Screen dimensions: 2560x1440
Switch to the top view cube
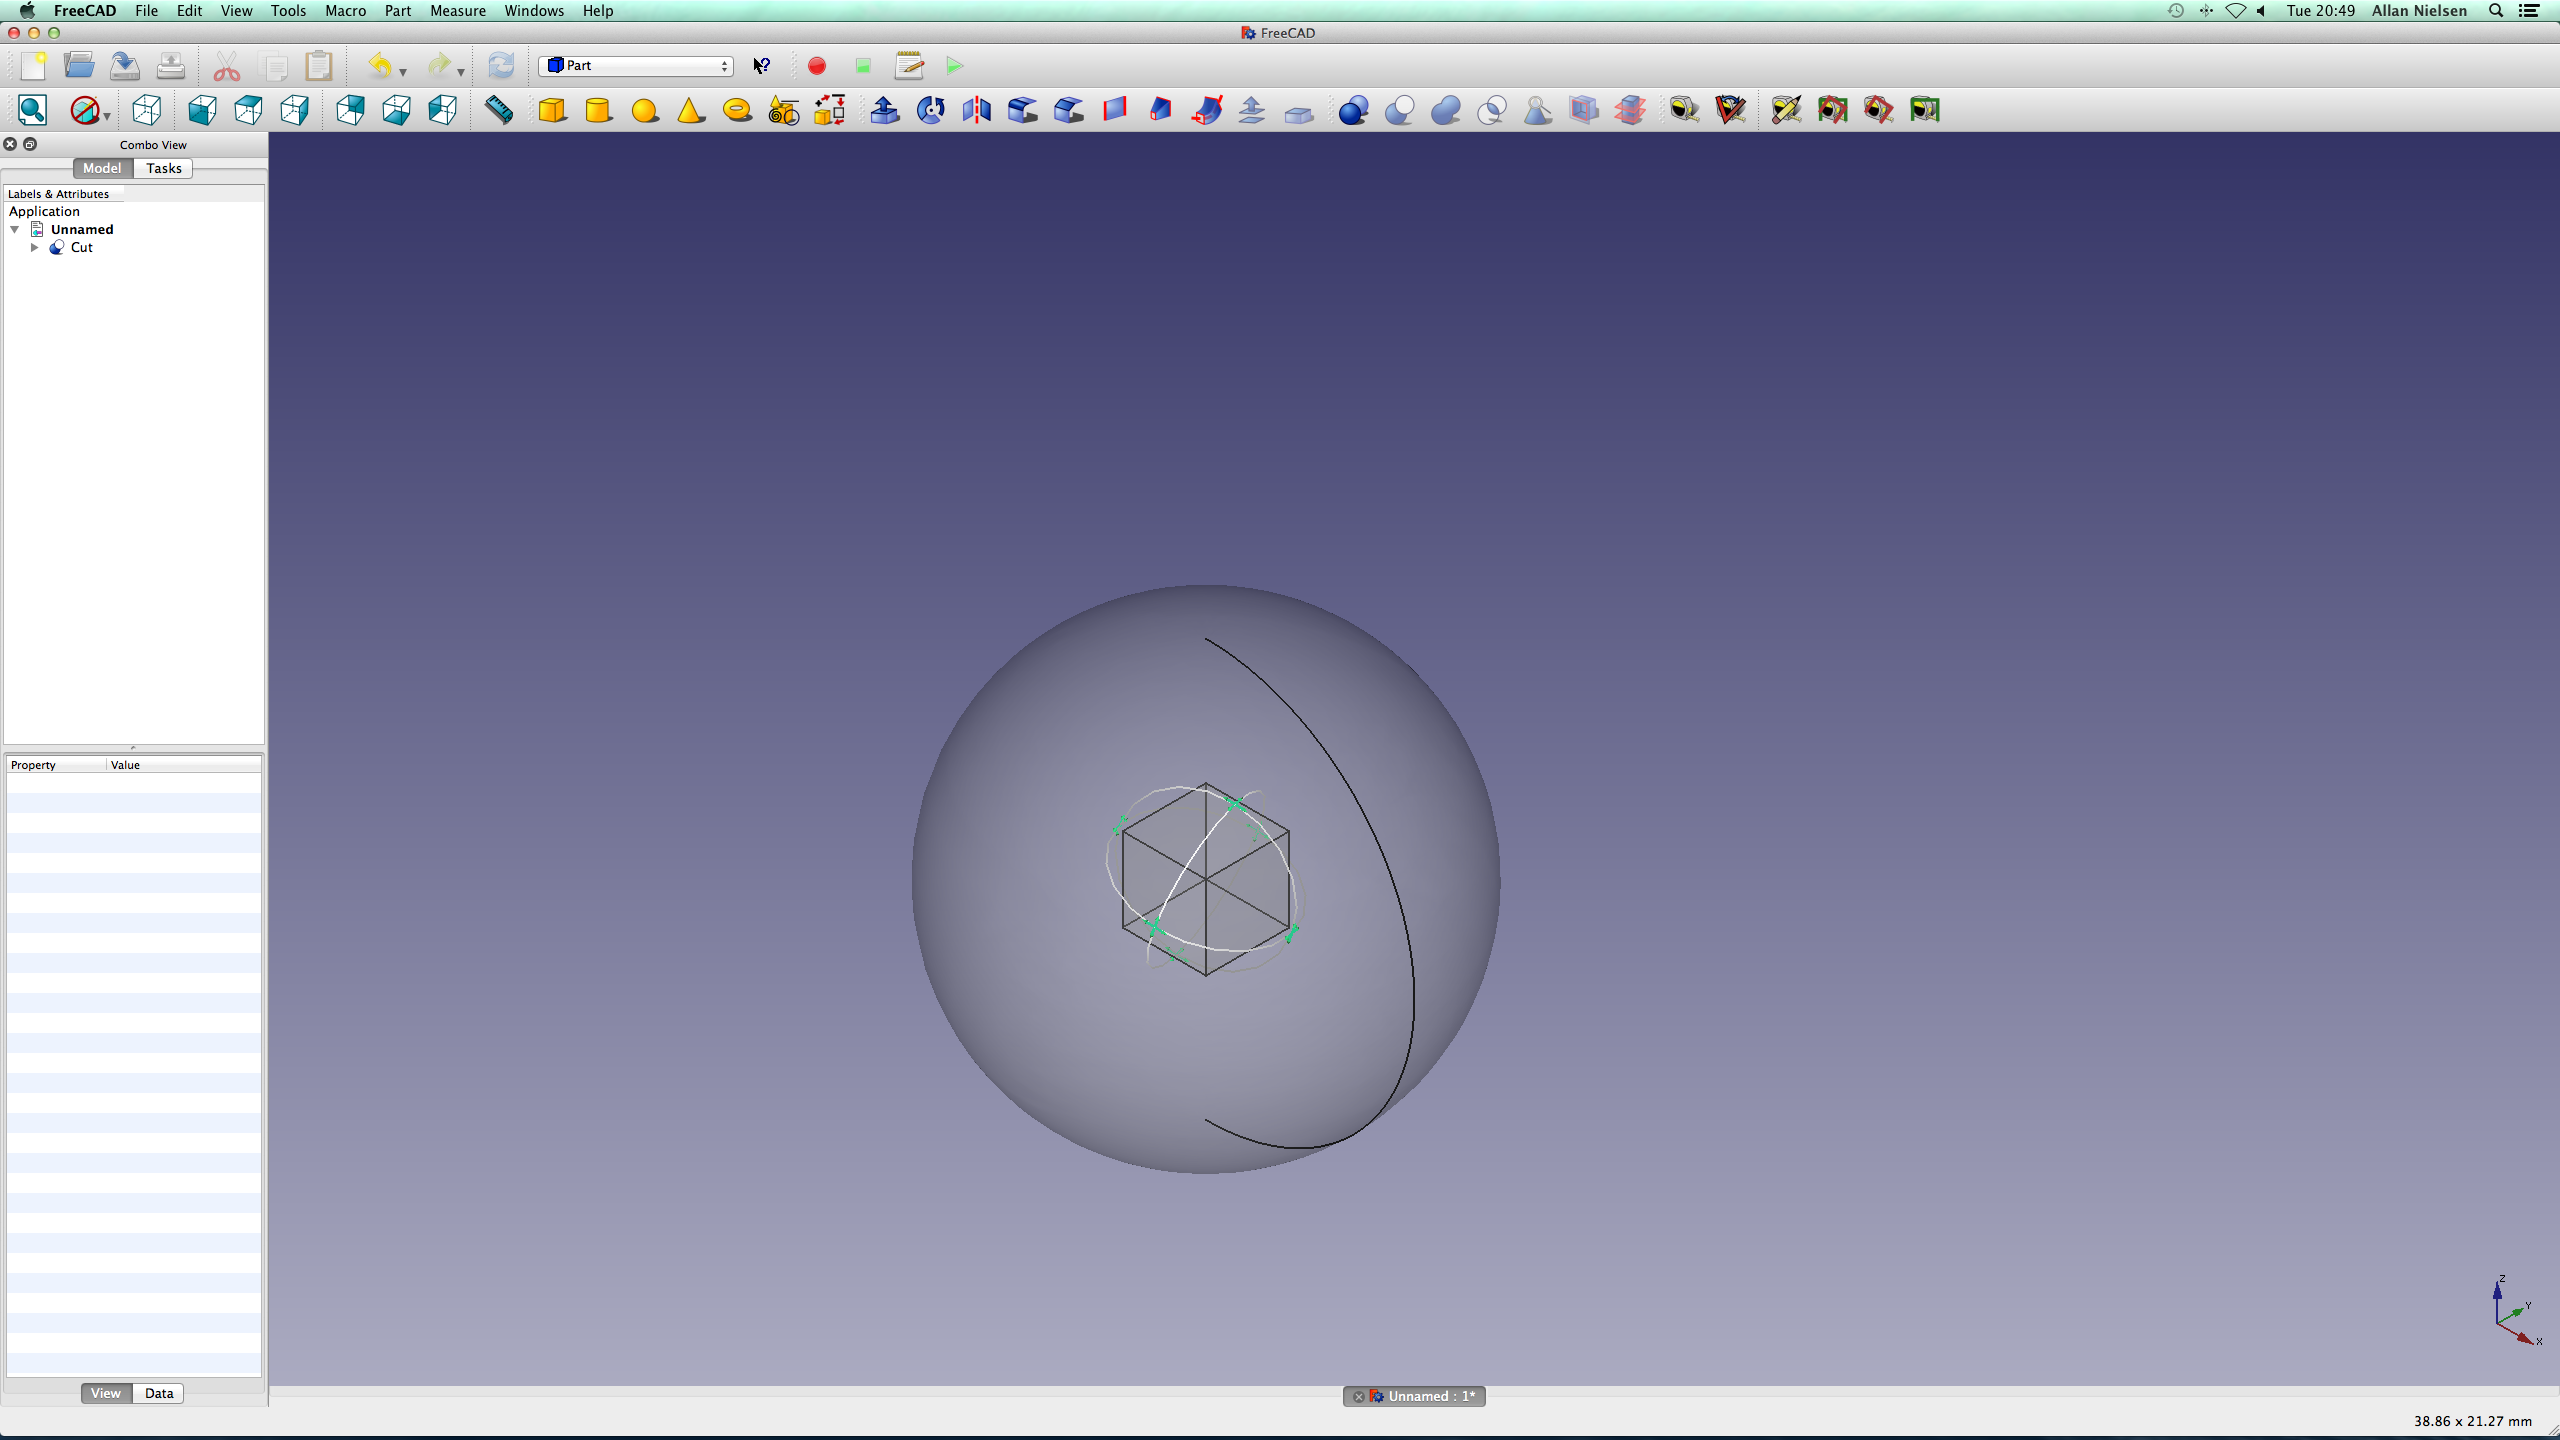point(249,110)
